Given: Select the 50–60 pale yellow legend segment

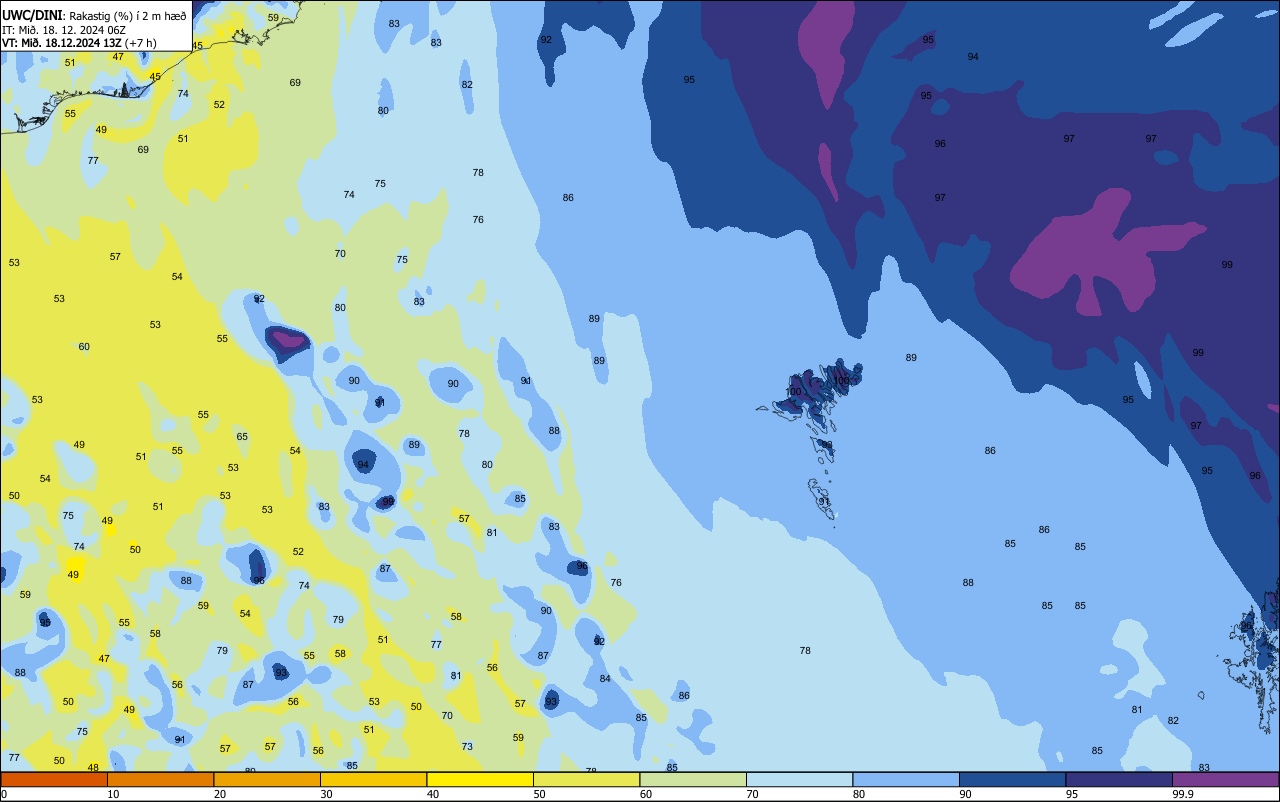Looking at the screenshot, I should coord(586,779).
